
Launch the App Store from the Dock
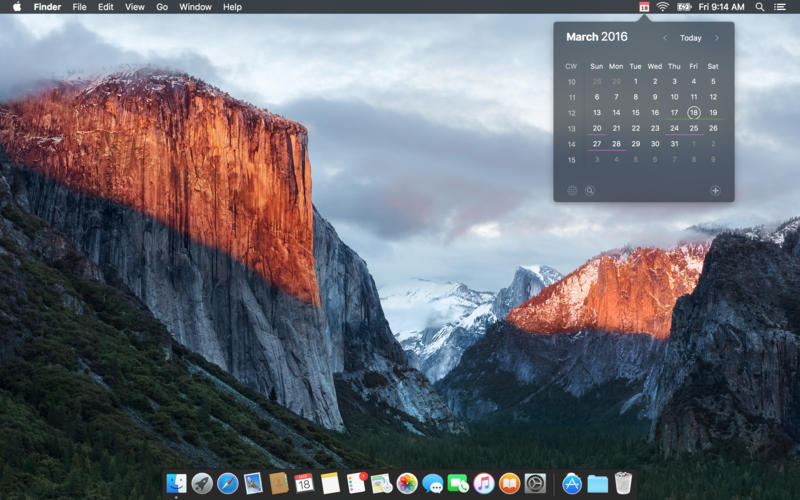572,483
